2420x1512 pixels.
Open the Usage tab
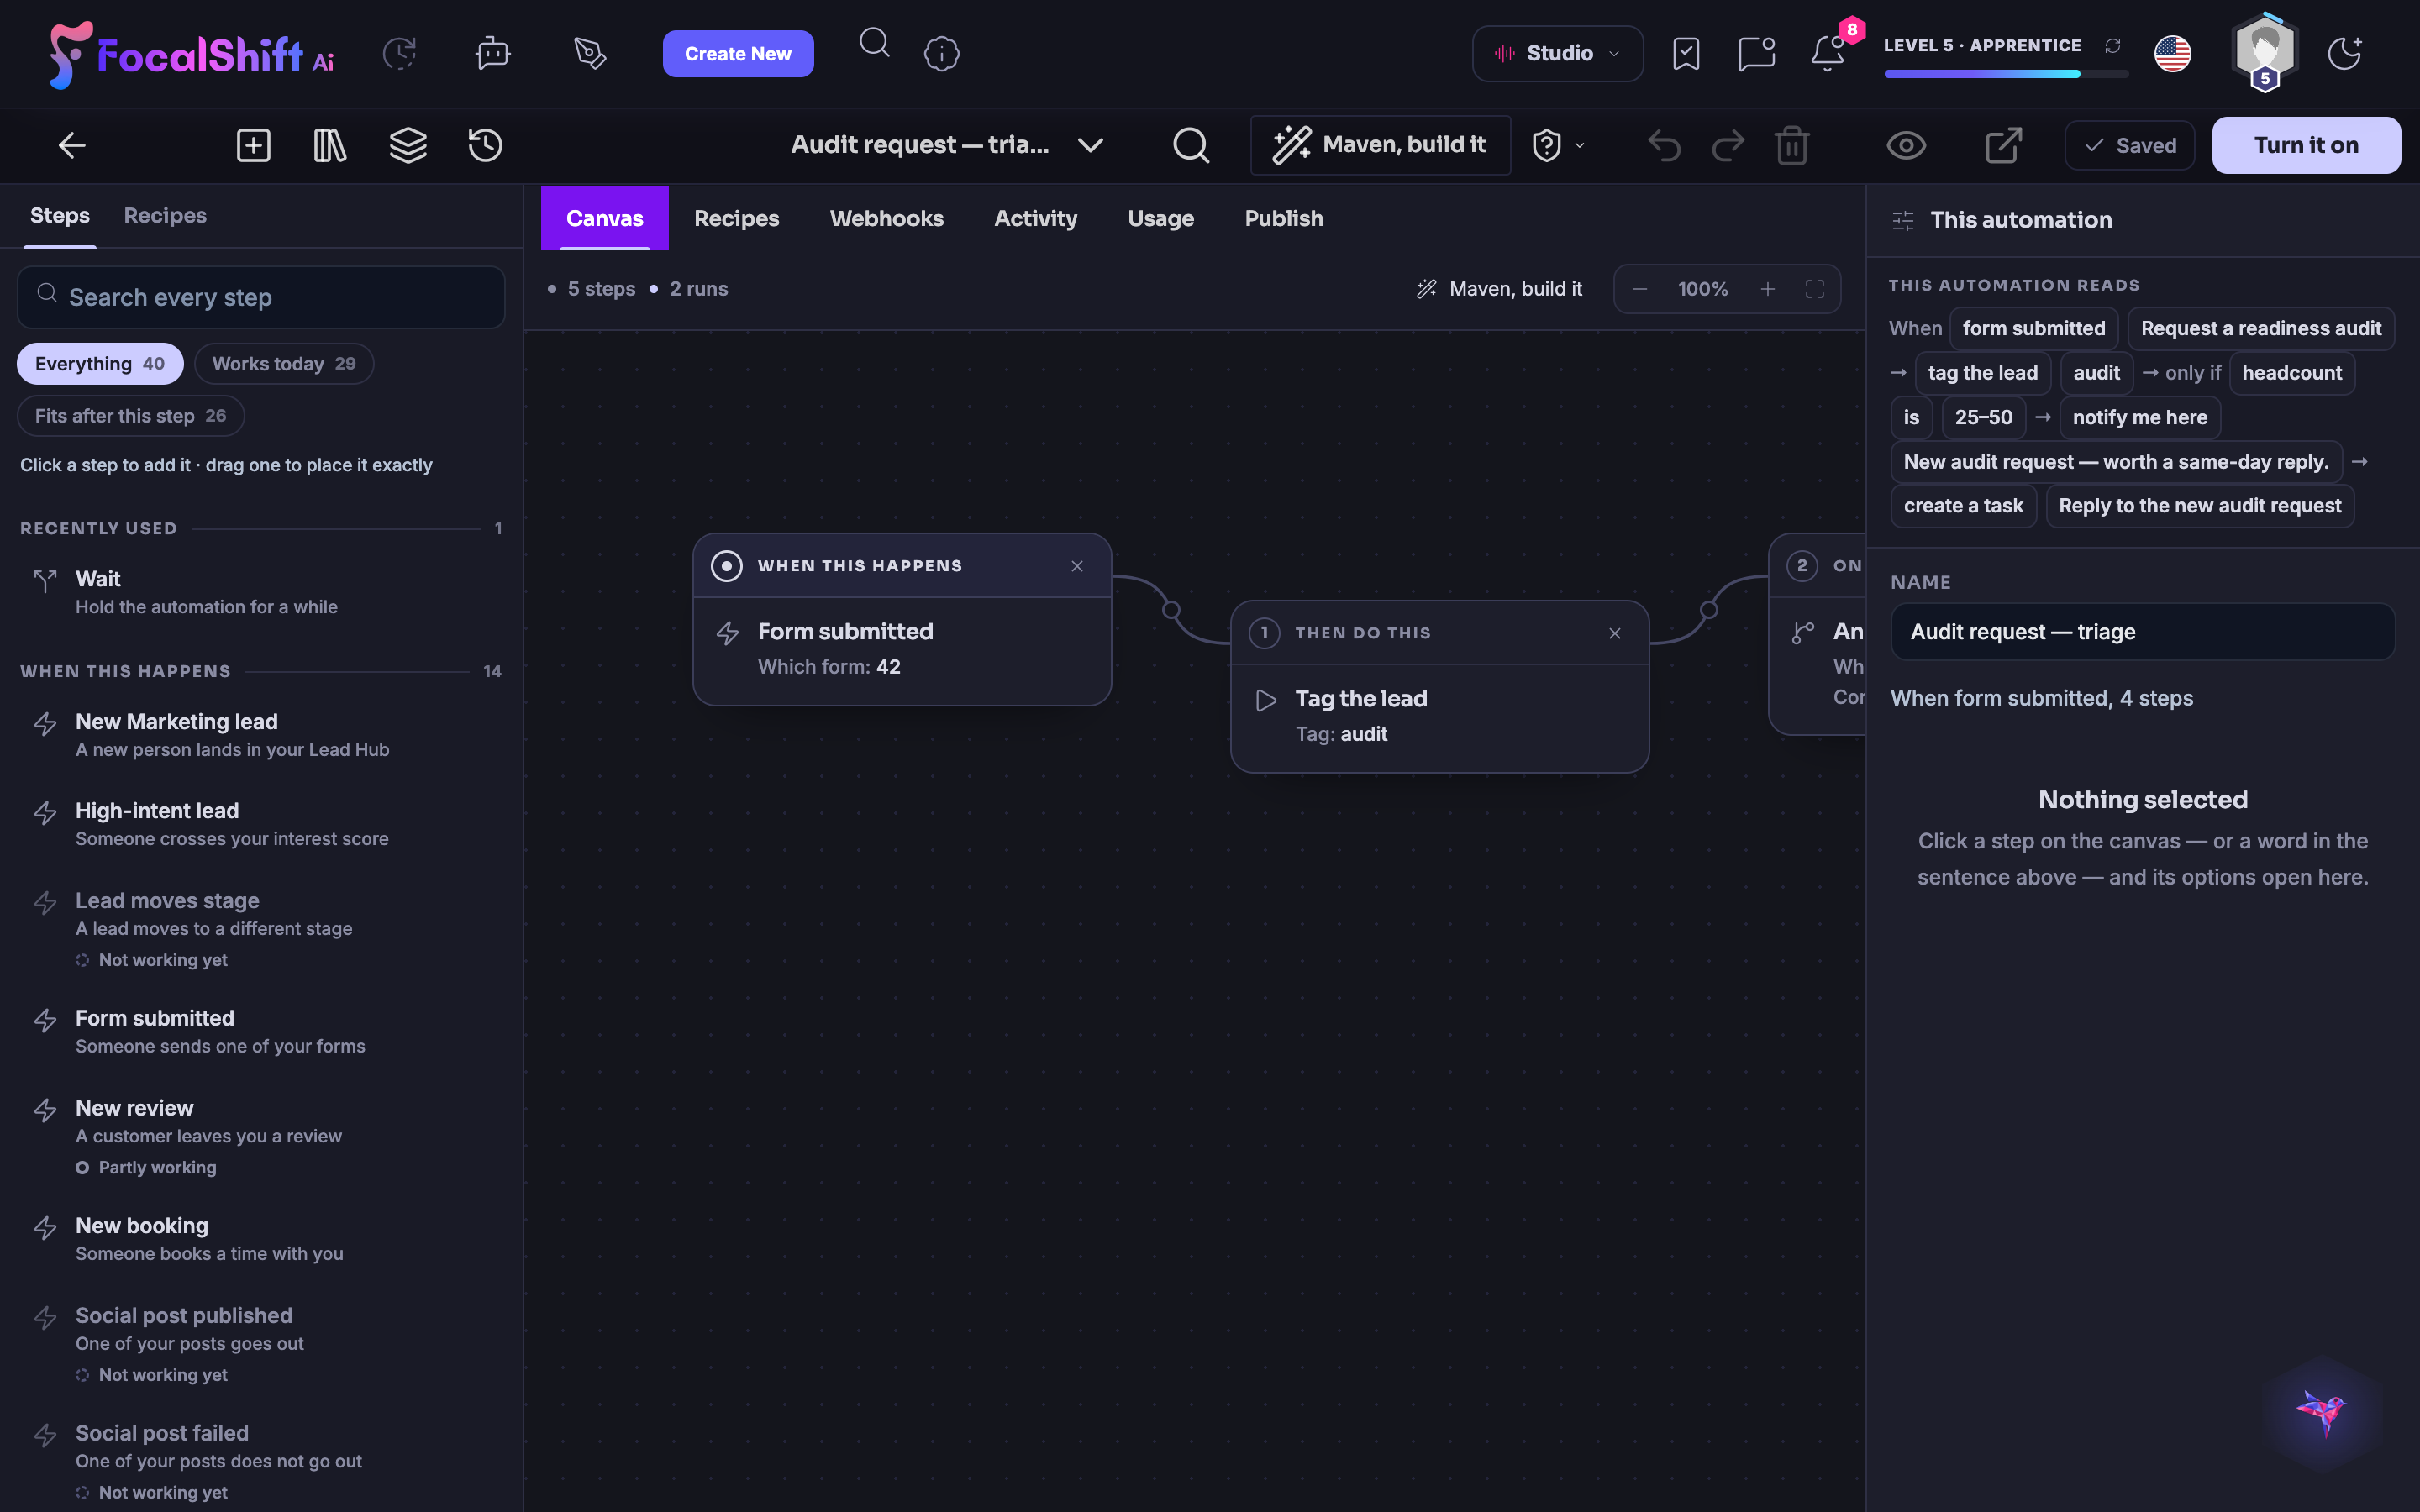point(1160,218)
